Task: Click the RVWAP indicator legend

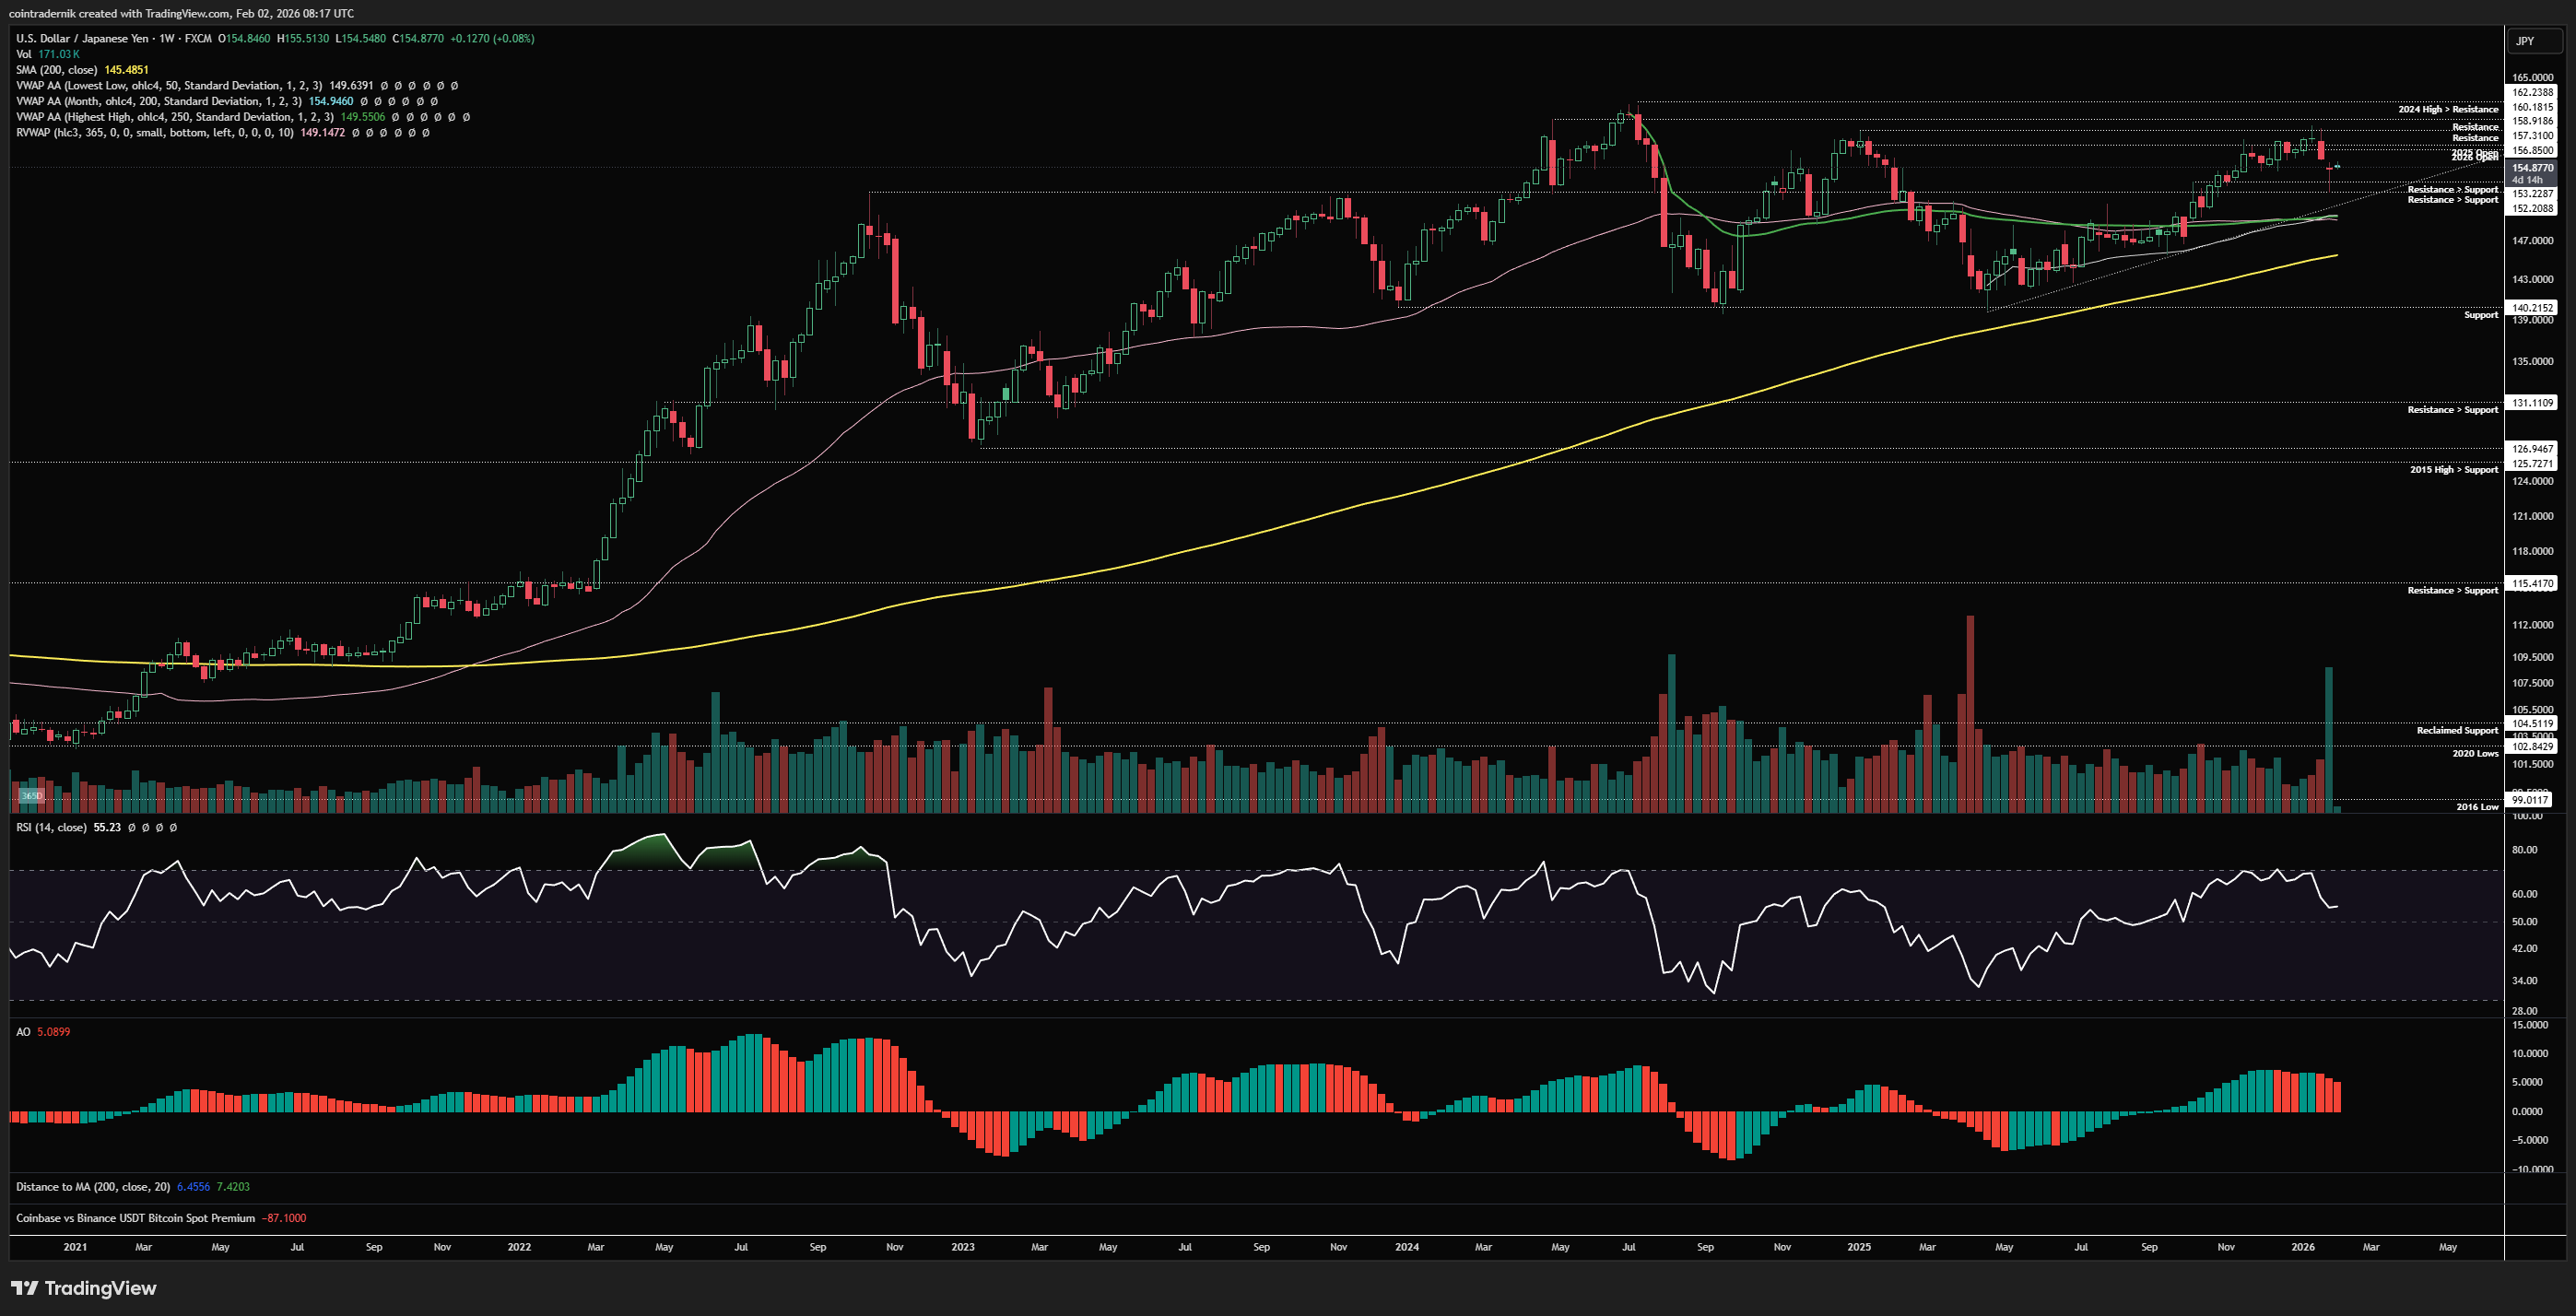Action: pyautogui.click(x=154, y=132)
